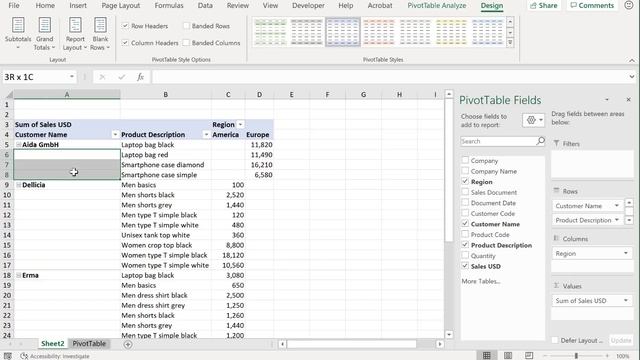Click the Update button
Viewport: 640px width, 360px height.
tap(621, 340)
